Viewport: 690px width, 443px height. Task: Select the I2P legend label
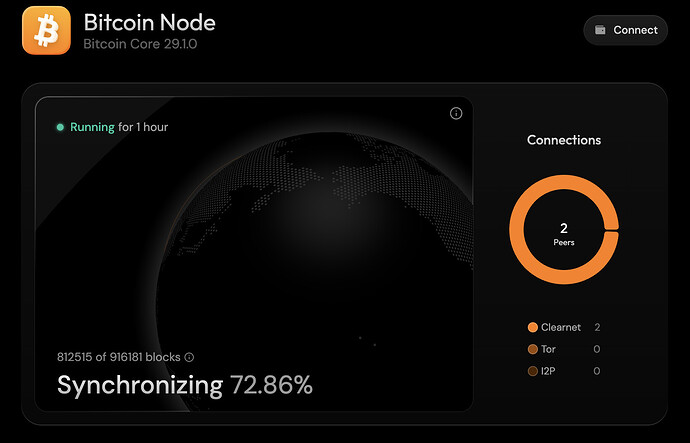(551, 371)
